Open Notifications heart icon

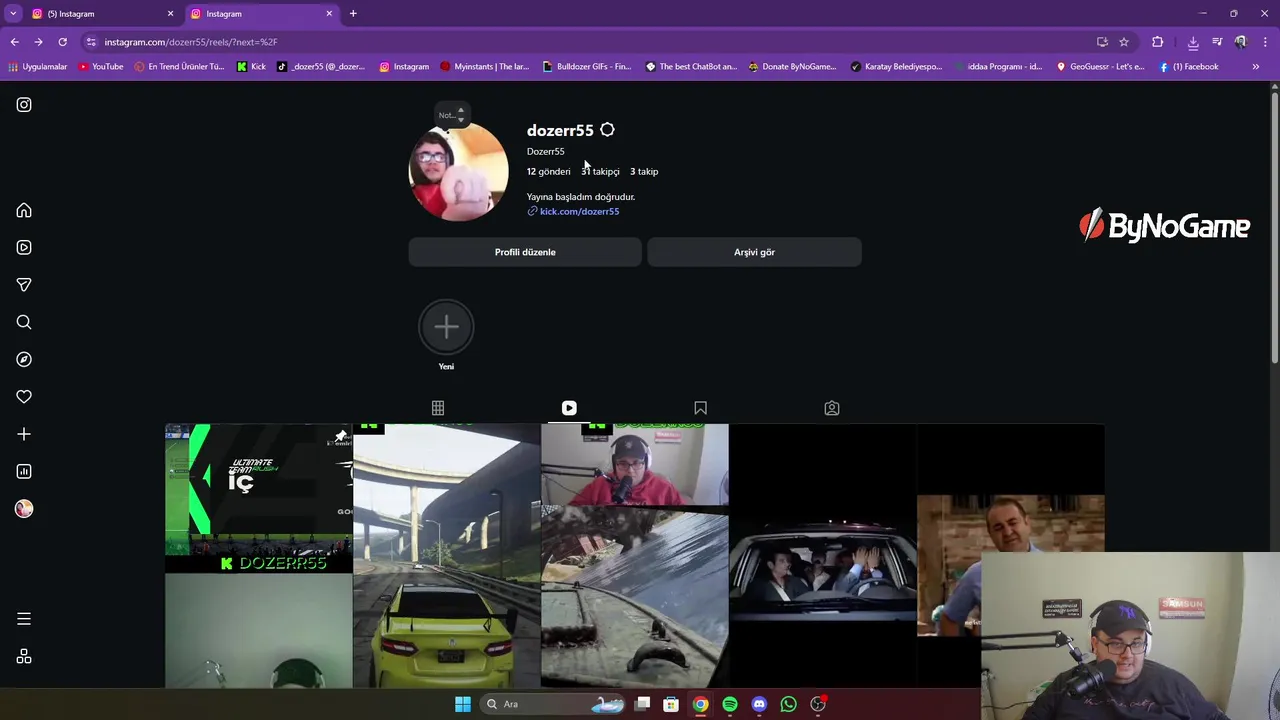(x=24, y=397)
